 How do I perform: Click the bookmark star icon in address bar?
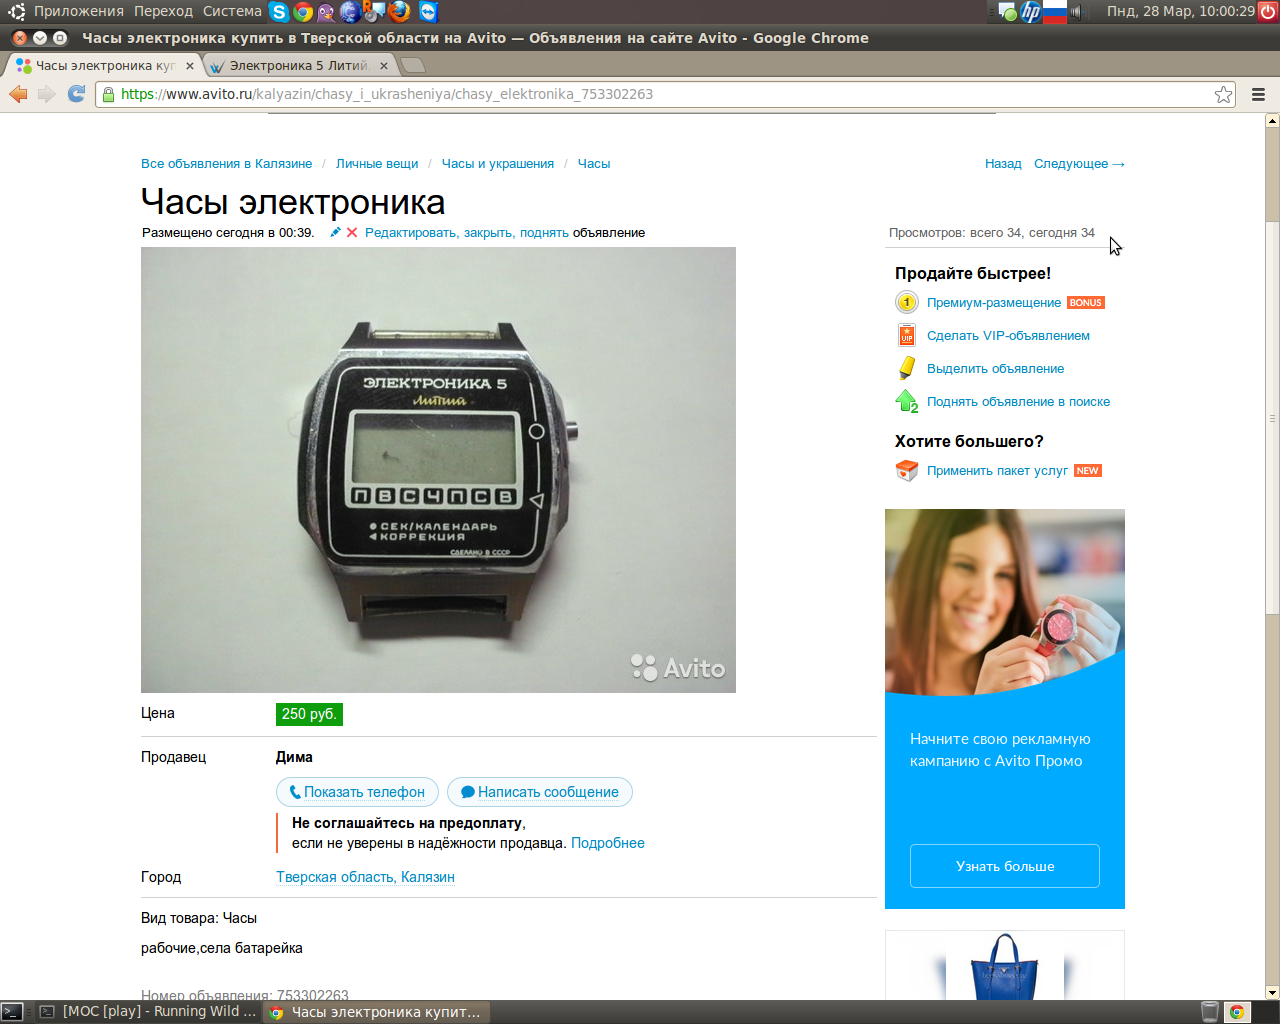coord(1223,94)
